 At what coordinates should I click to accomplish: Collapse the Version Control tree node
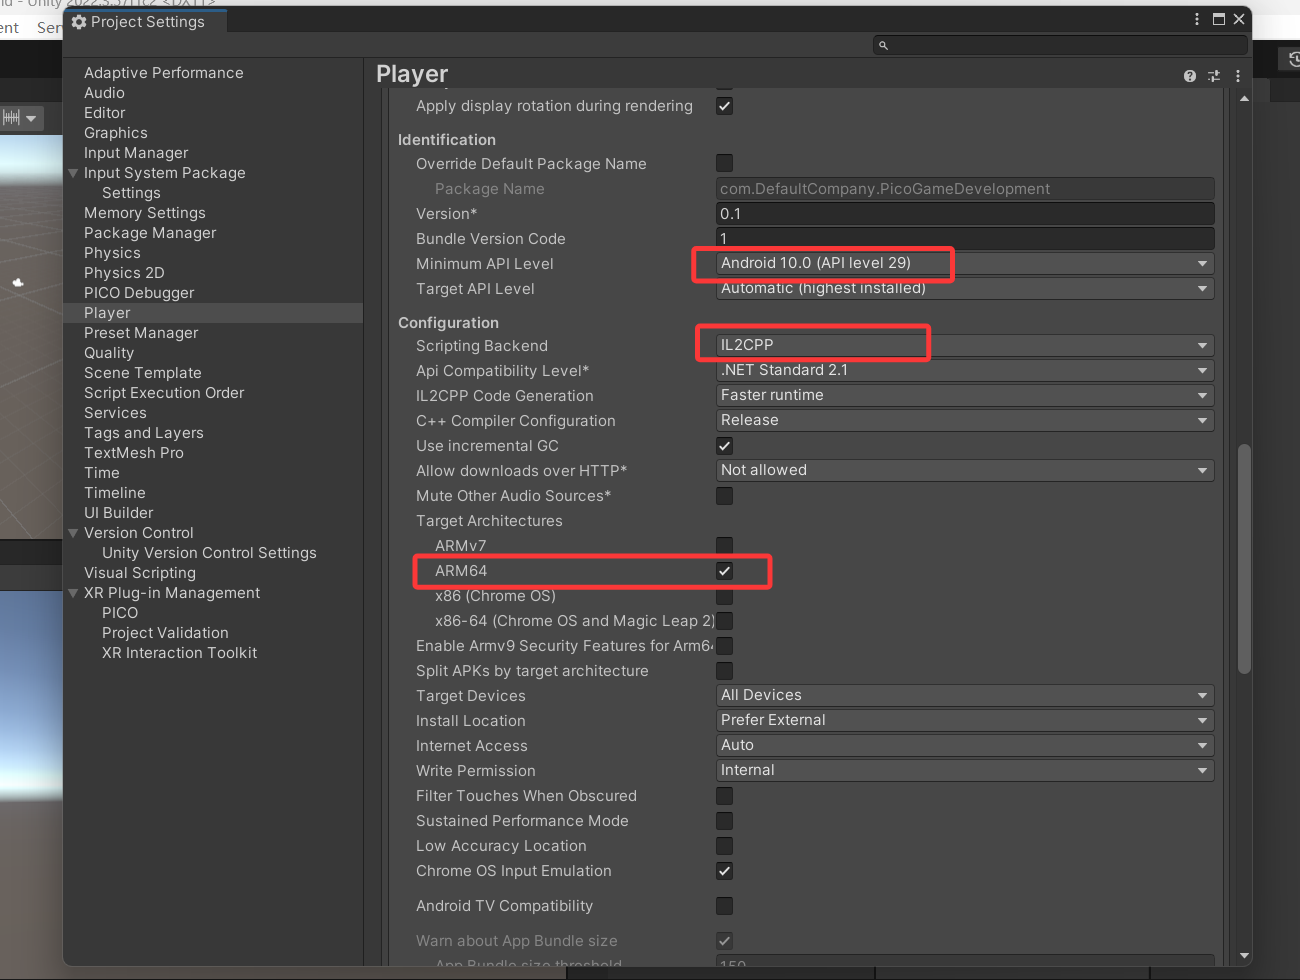[73, 533]
